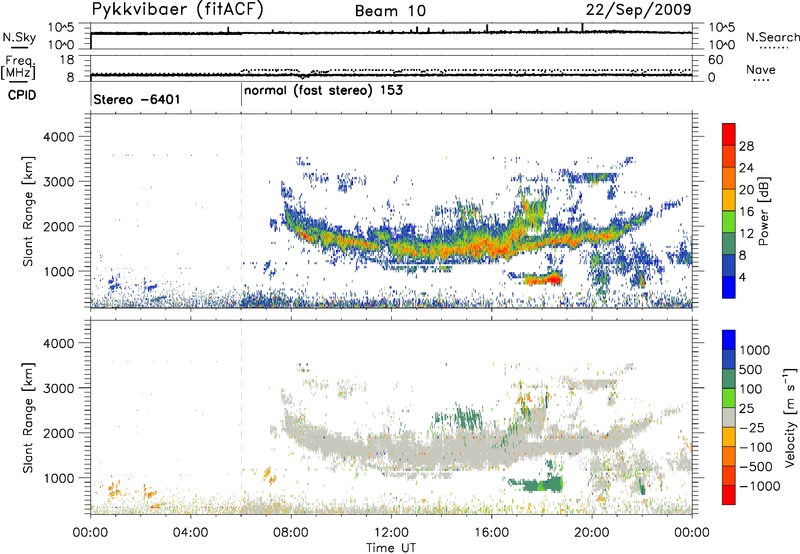The width and height of the screenshot is (800, 554).
Task: Click the date 22/Sep/2009
Action: click(638, 10)
